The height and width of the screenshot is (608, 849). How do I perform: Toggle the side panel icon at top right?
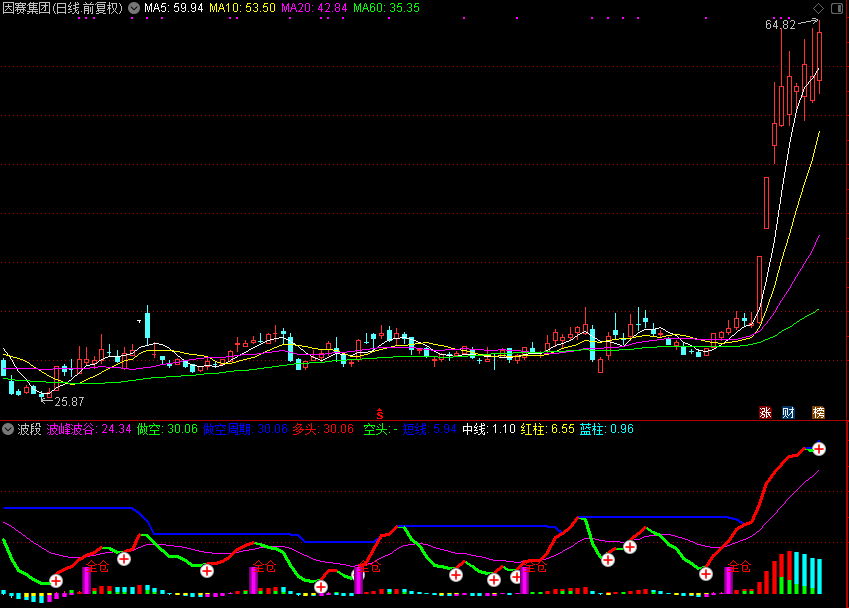[x=837, y=8]
